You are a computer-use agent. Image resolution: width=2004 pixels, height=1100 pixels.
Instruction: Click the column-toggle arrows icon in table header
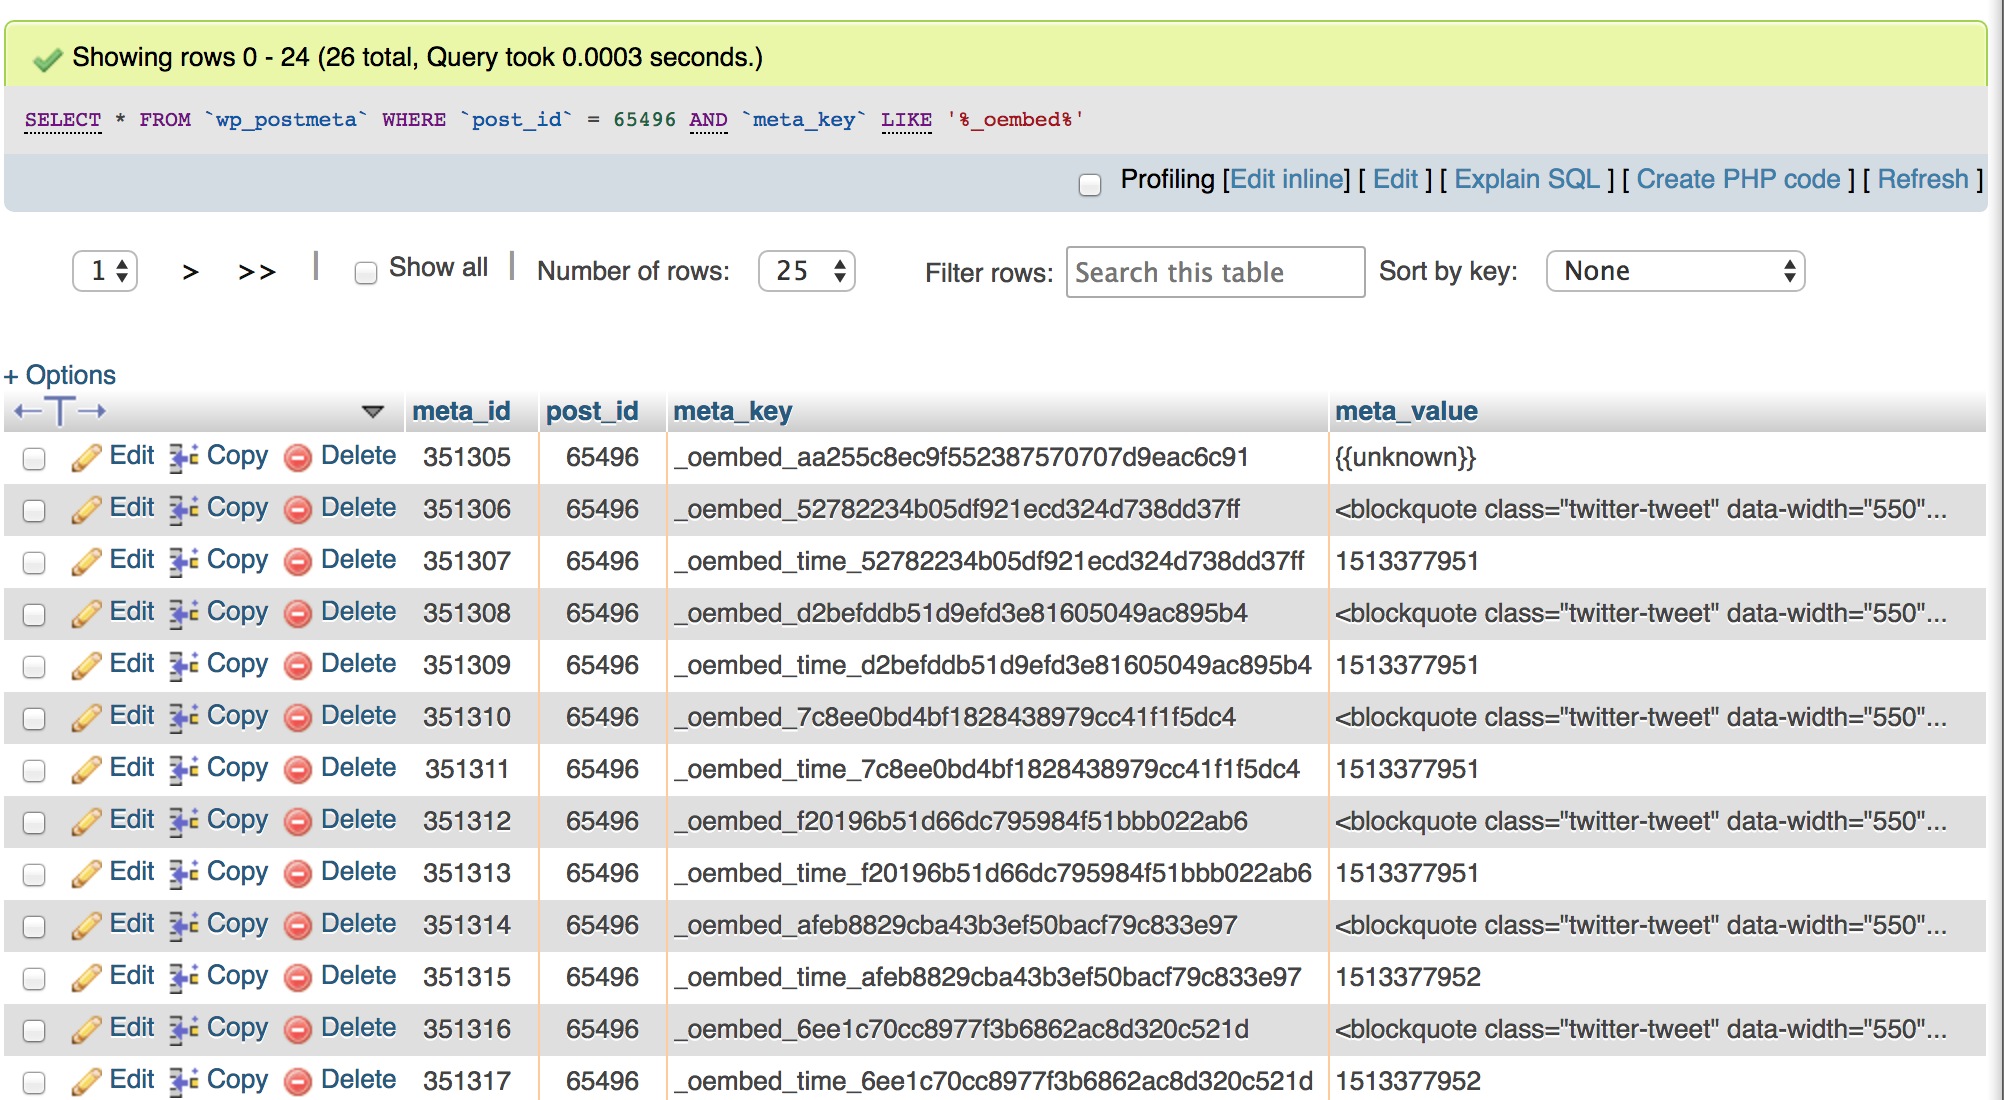click(x=60, y=411)
